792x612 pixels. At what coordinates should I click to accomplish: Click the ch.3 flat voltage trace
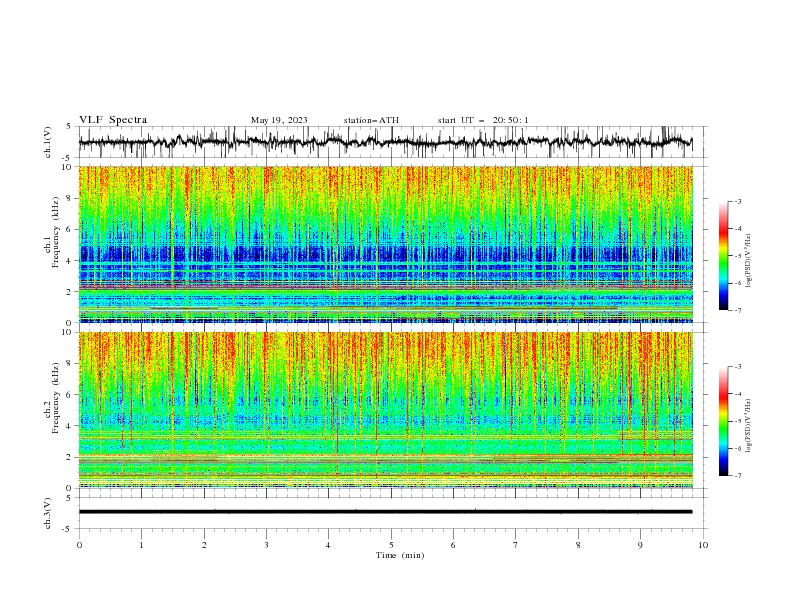[x=385, y=512]
